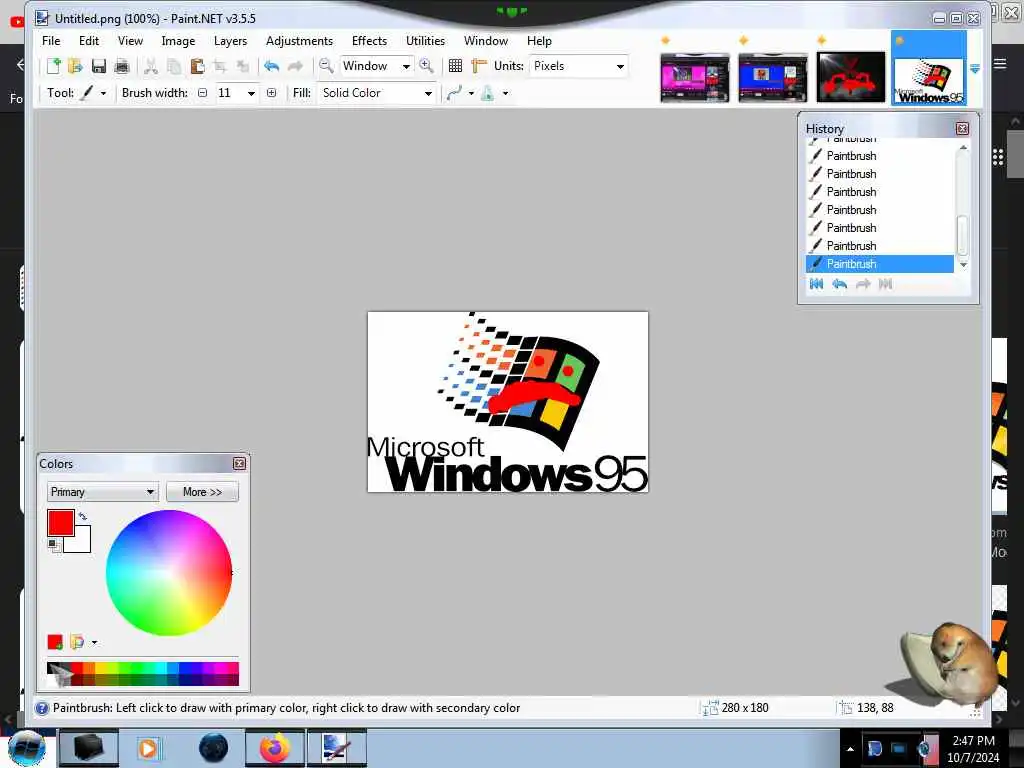Decrease brush width with minus button
Image resolution: width=1024 pixels, height=768 pixels.
(x=202, y=93)
